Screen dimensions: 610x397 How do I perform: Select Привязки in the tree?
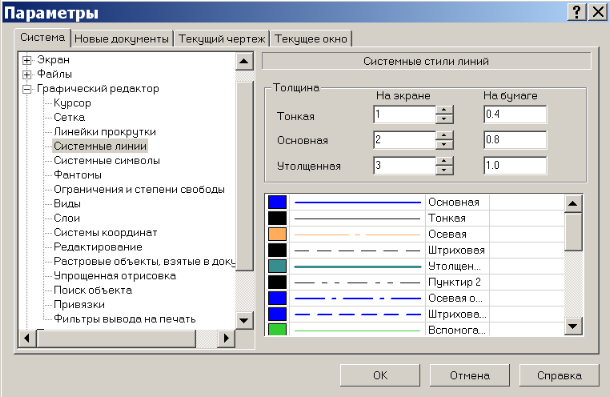tap(79, 304)
